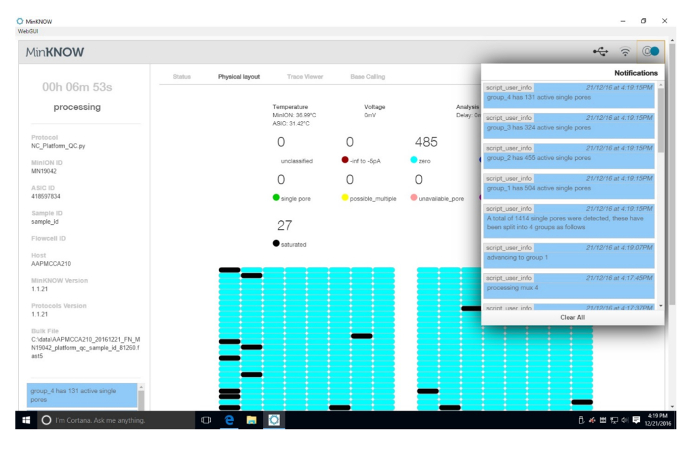The height and width of the screenshot is (454, 700).
Task: Click the ASIC ID value 418597834
Action: (46, 196)
